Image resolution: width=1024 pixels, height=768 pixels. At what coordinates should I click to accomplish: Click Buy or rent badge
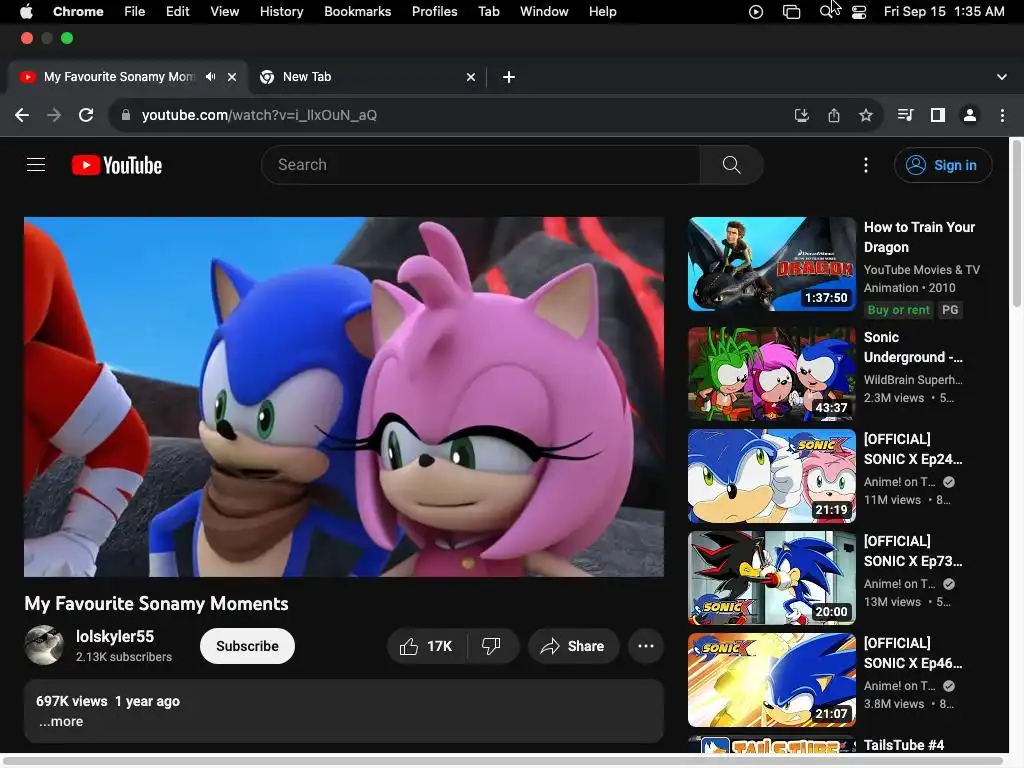(x=898, y=310)
